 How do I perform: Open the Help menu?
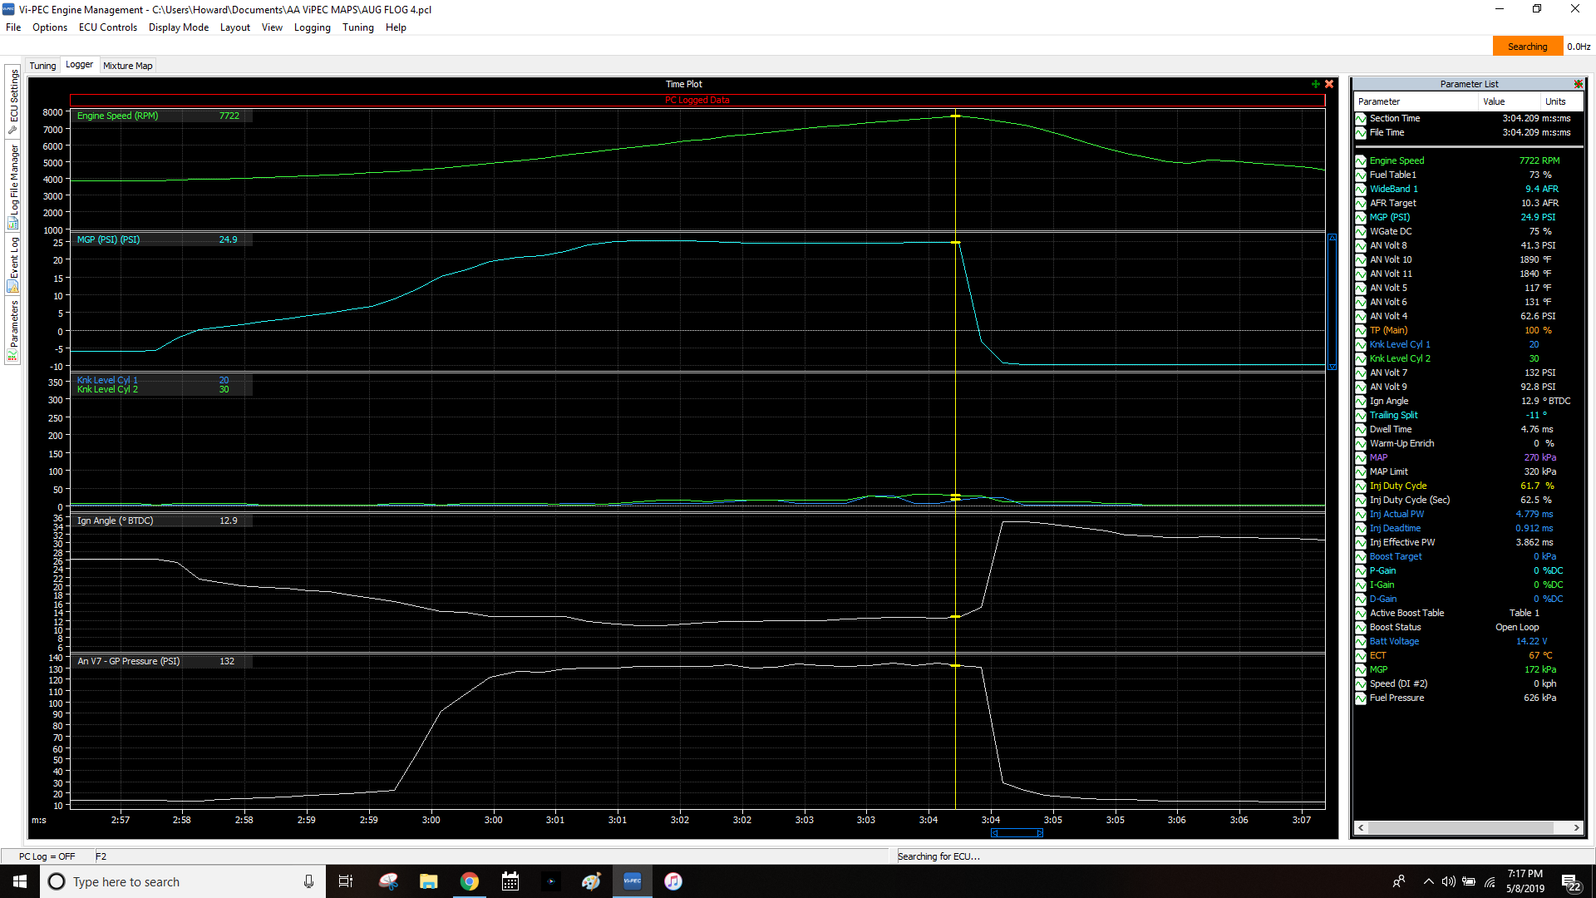[x=396, y=28]
